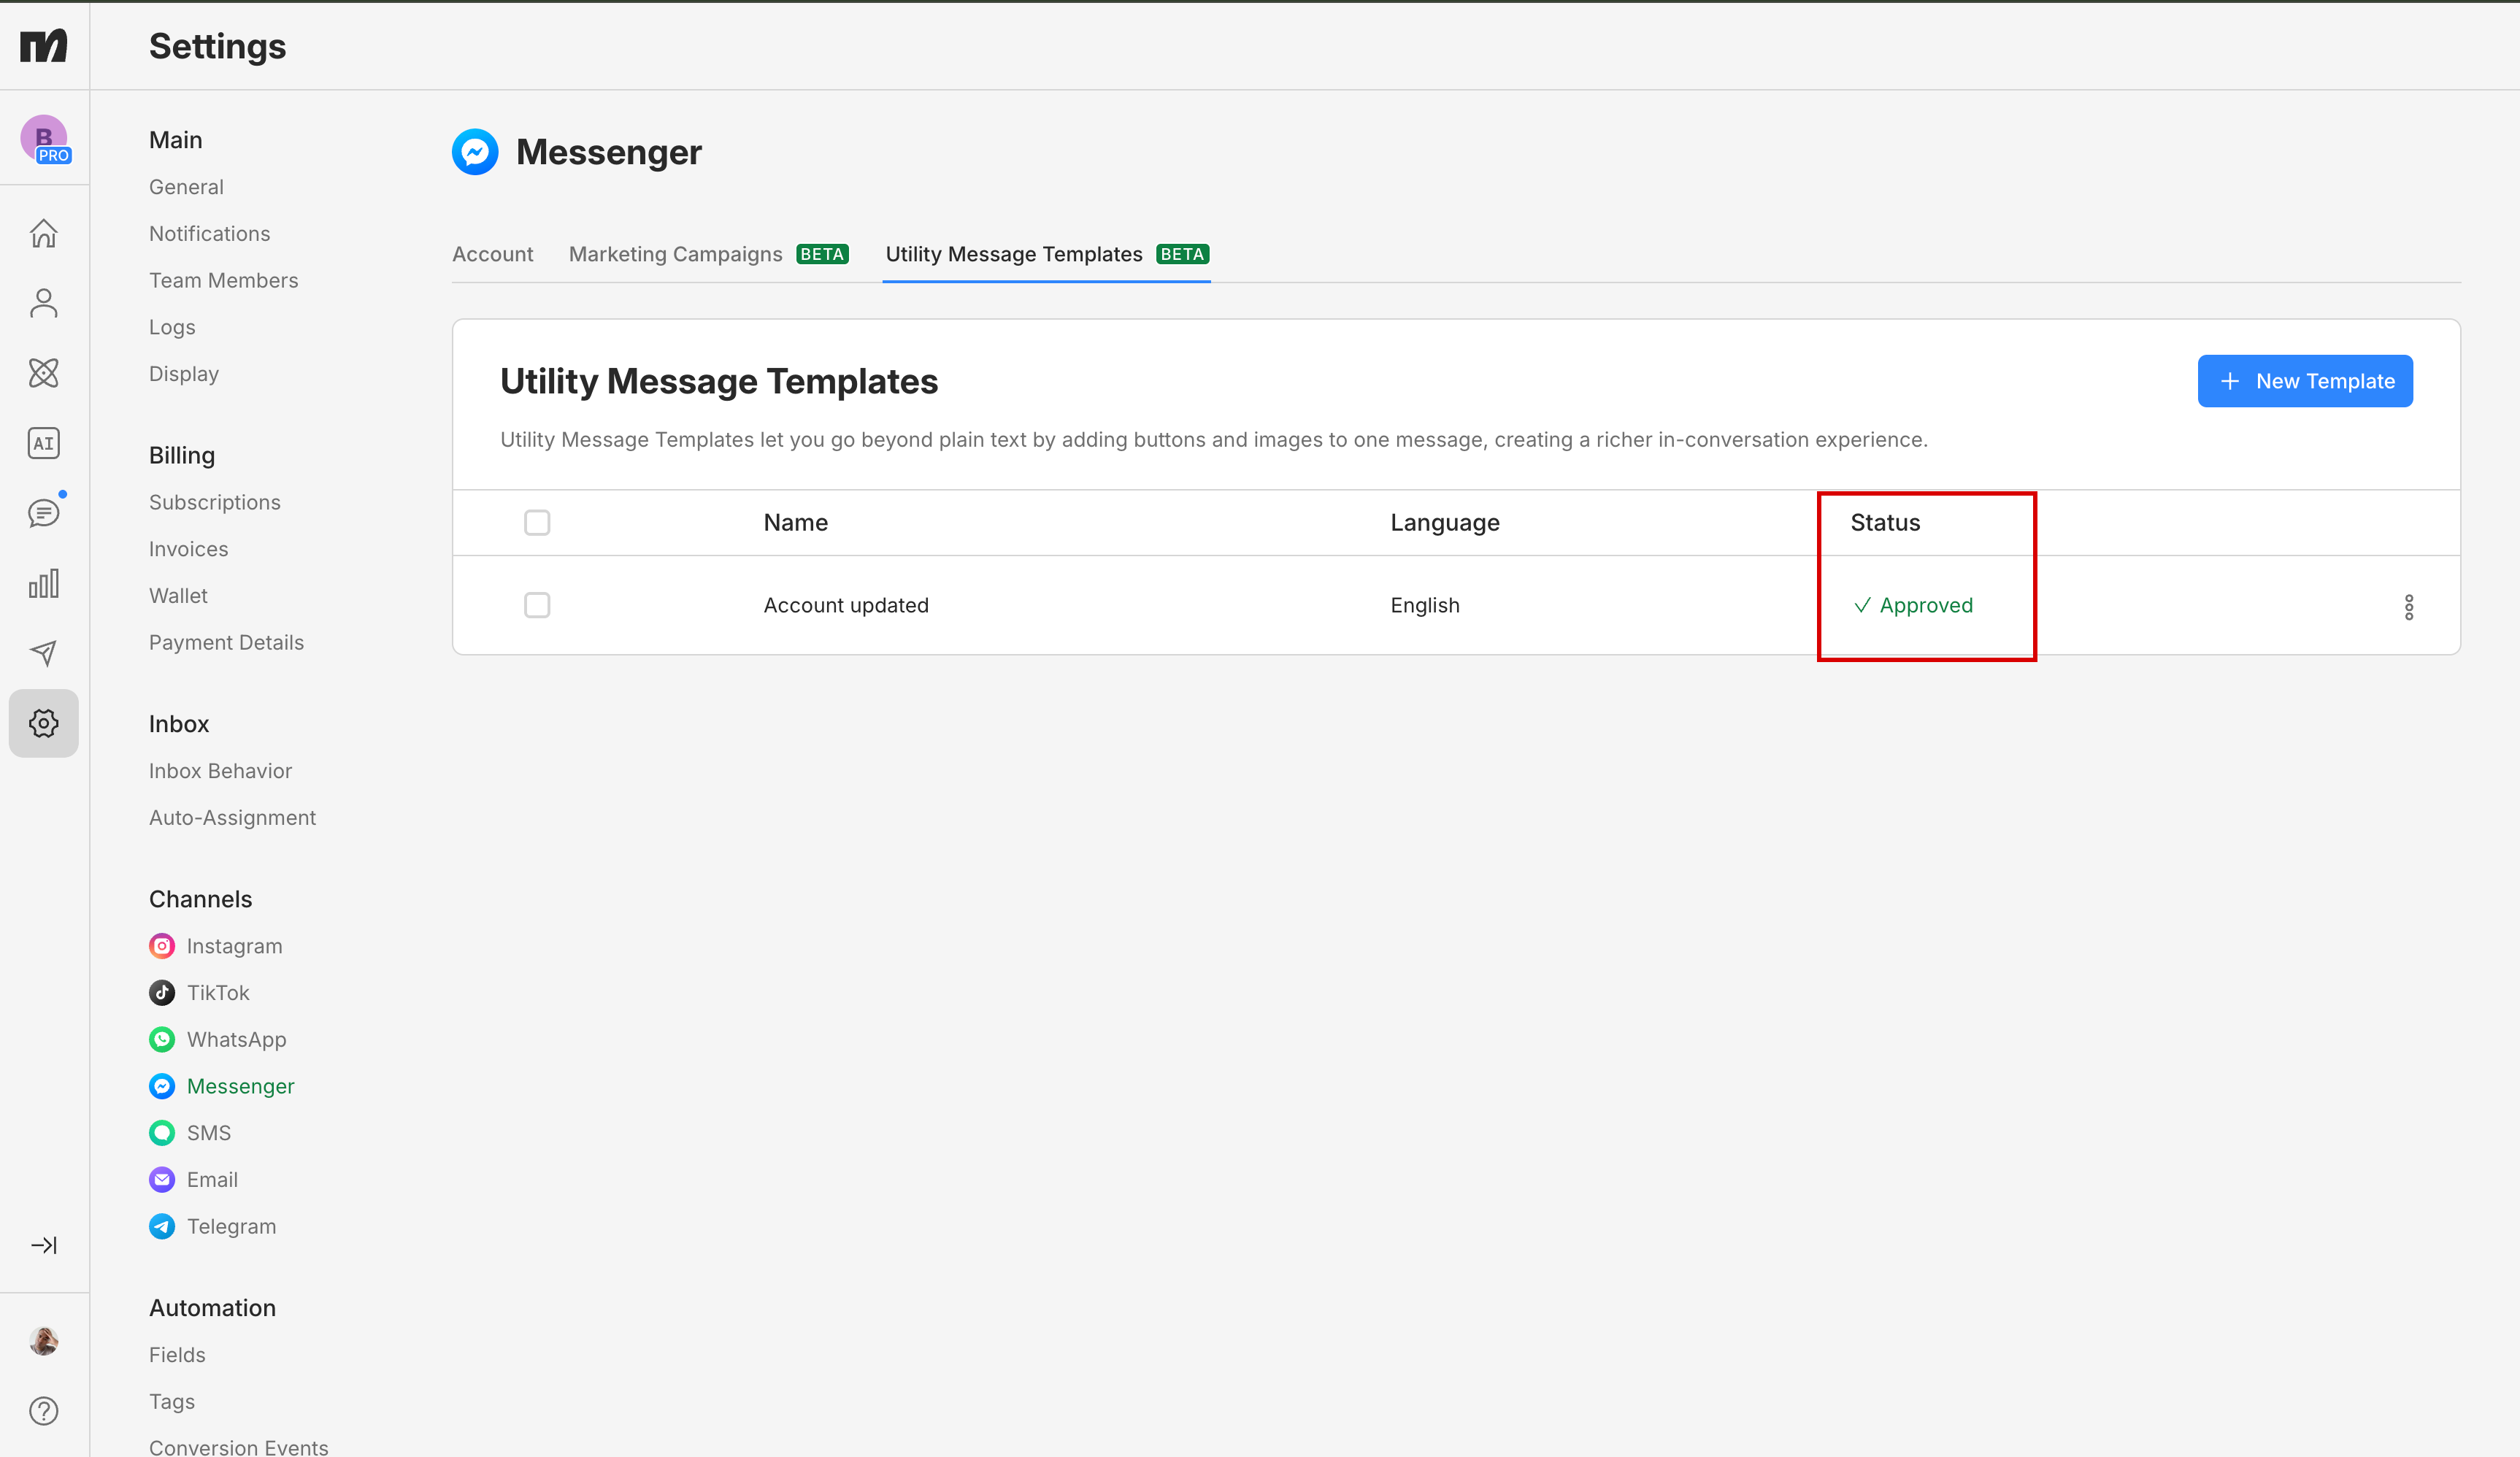
Task: Open the Automation atom icon
Action: (x=43, y=373)
